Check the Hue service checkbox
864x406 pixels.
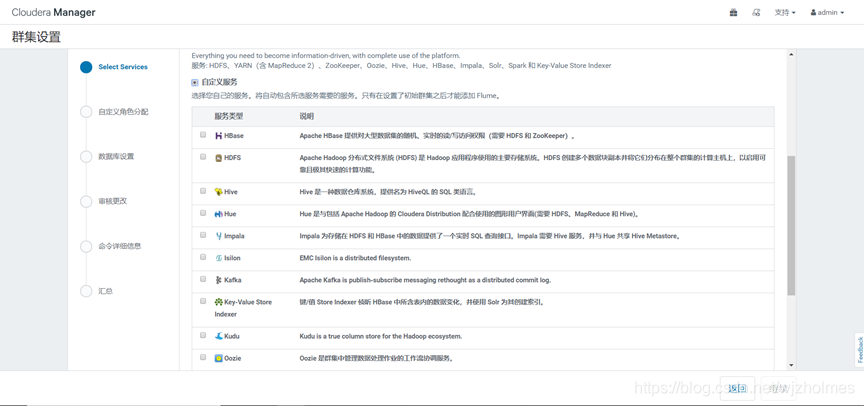[x=203, y=213]
